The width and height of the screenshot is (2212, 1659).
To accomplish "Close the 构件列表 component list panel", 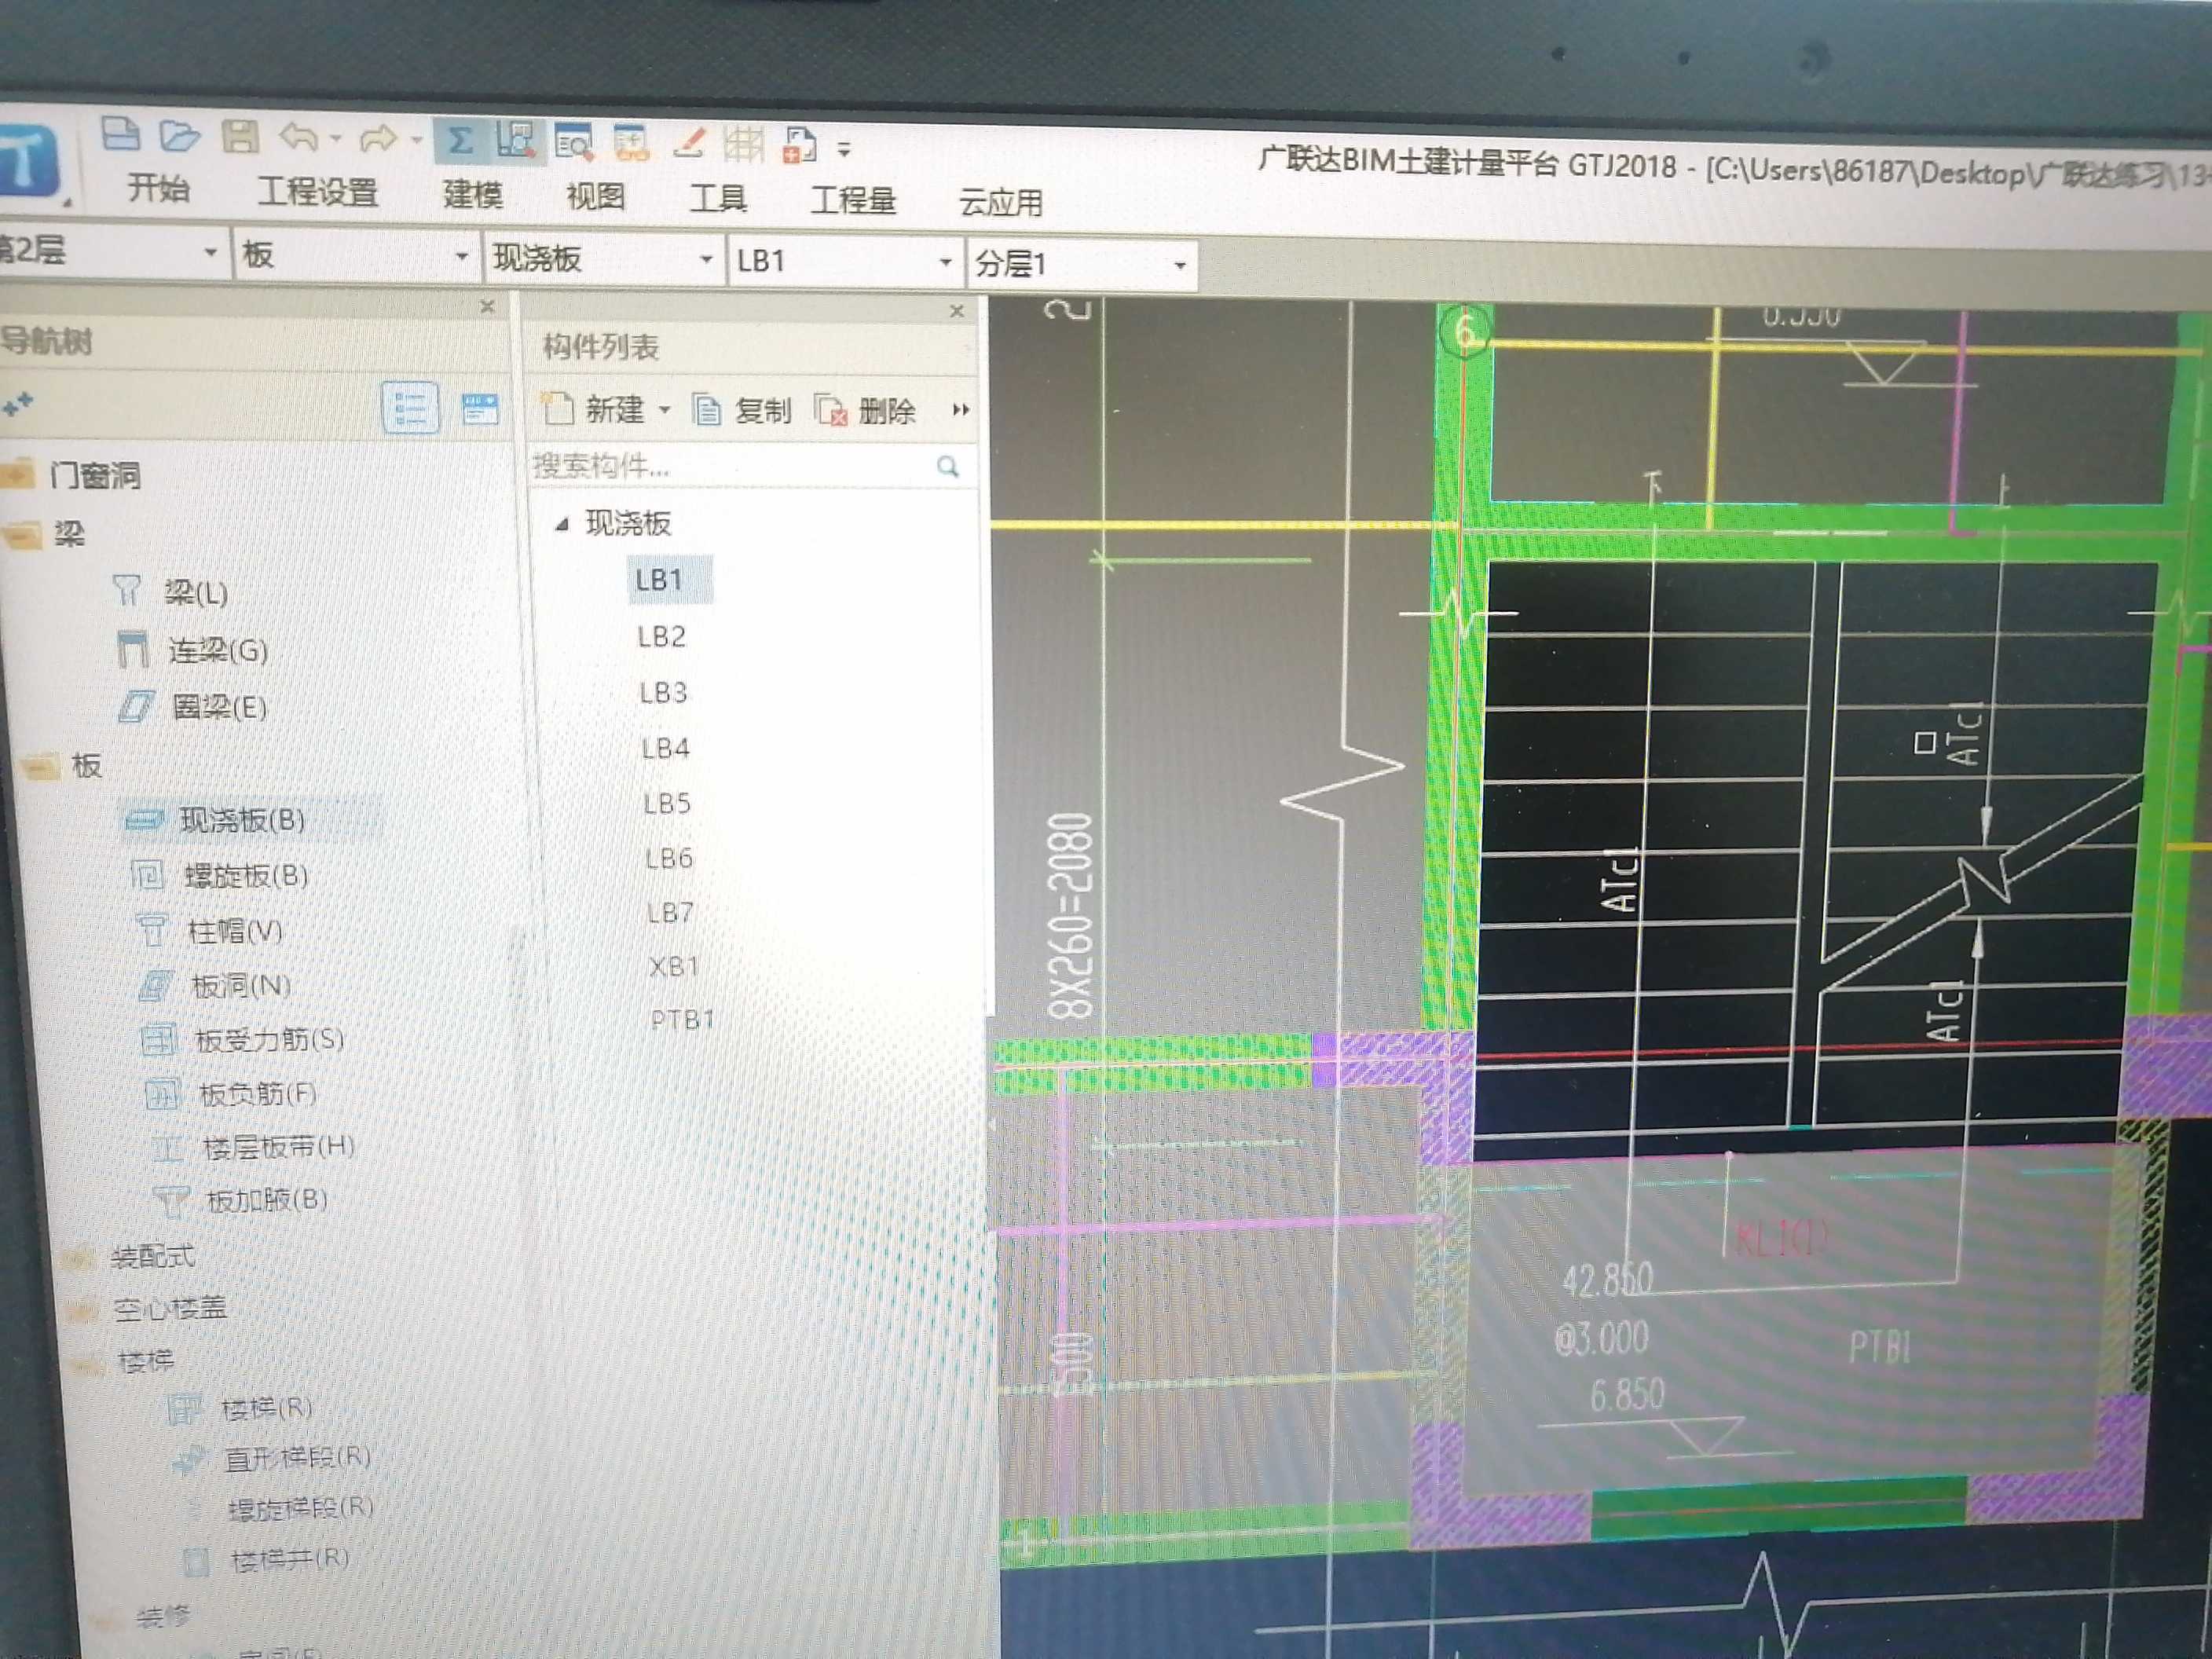I will pos(957,311).
